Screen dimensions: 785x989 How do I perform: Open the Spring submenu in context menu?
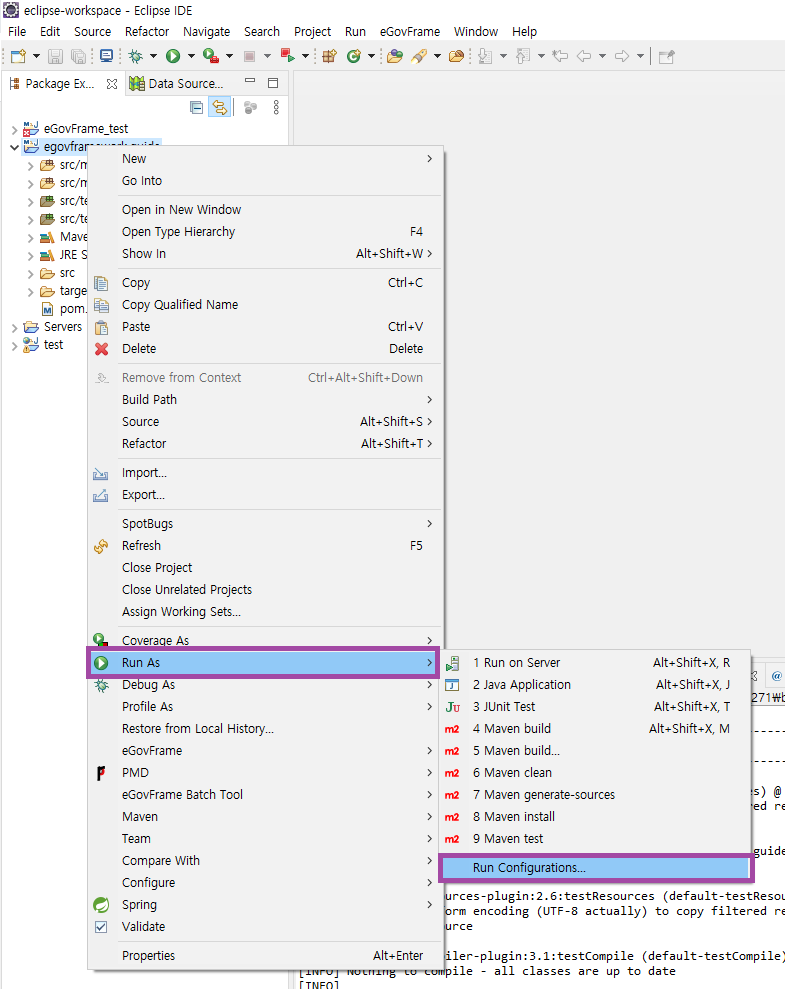click(x=265, y=904)
